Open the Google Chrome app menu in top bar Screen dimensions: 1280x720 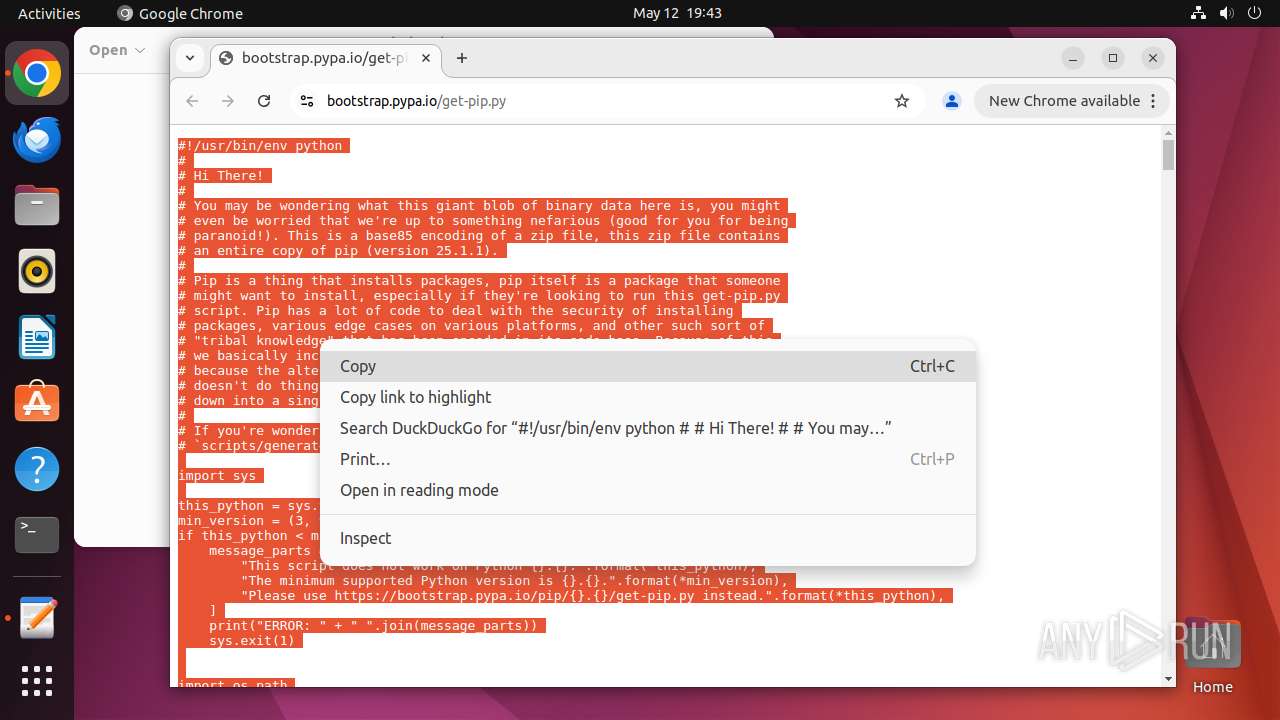[180, 13]
